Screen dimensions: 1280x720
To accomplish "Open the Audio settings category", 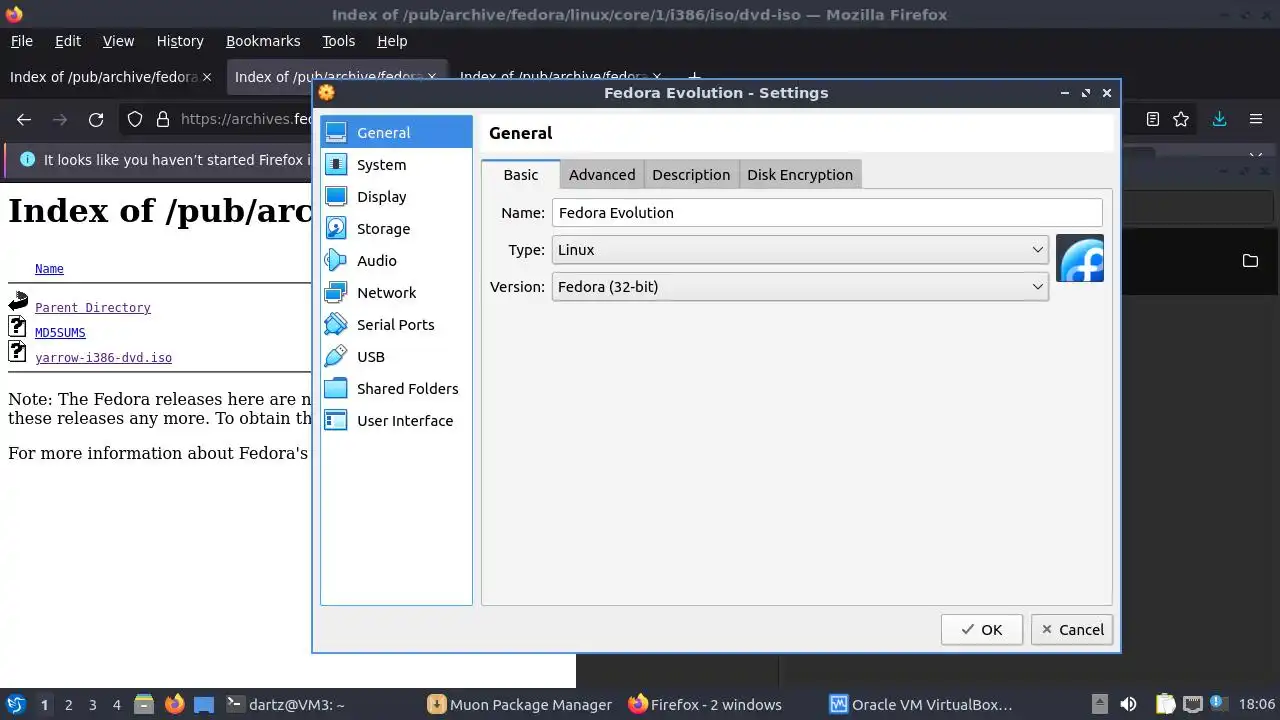I will 396,260.
